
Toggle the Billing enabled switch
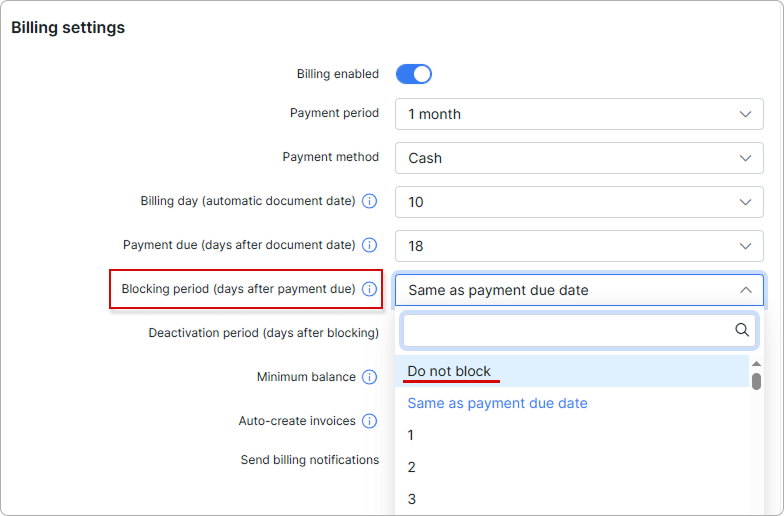click(x=414, y=74)
